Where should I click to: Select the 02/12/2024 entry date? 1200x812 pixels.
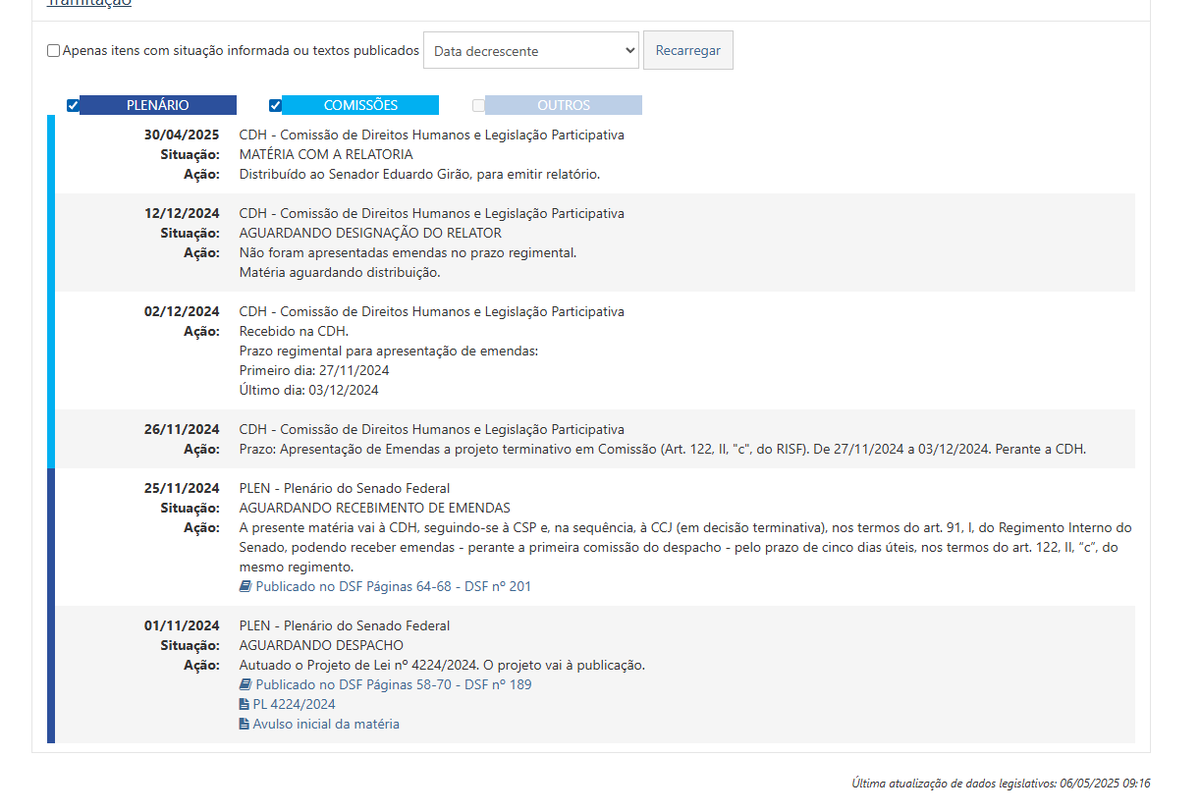coord(182,312)
